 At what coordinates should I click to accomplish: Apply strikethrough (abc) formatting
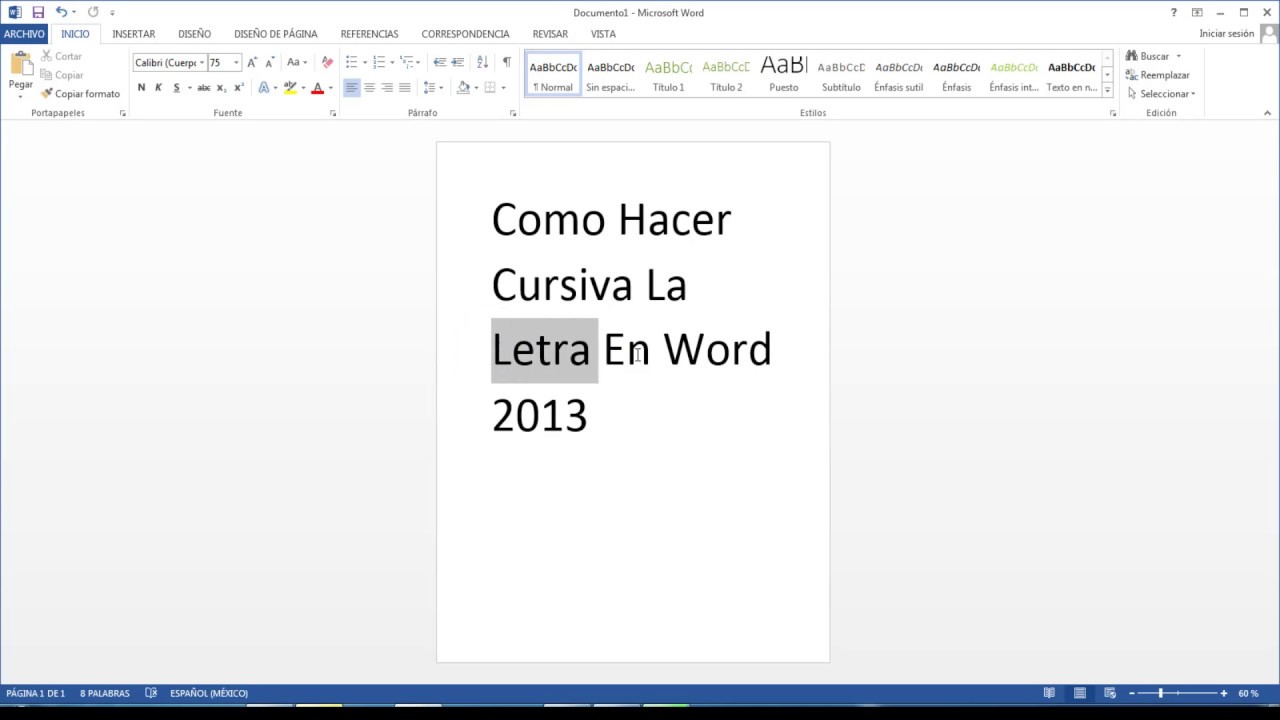tap(204, 88)
